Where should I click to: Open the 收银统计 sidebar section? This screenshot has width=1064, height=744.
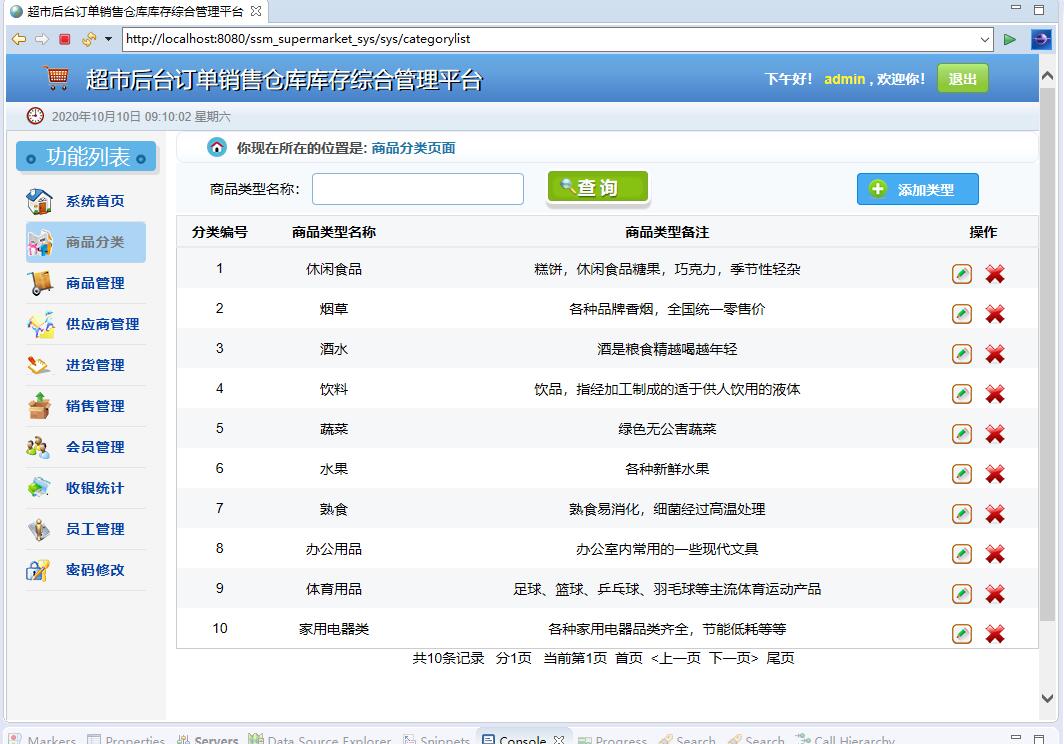tap(95, 488)
